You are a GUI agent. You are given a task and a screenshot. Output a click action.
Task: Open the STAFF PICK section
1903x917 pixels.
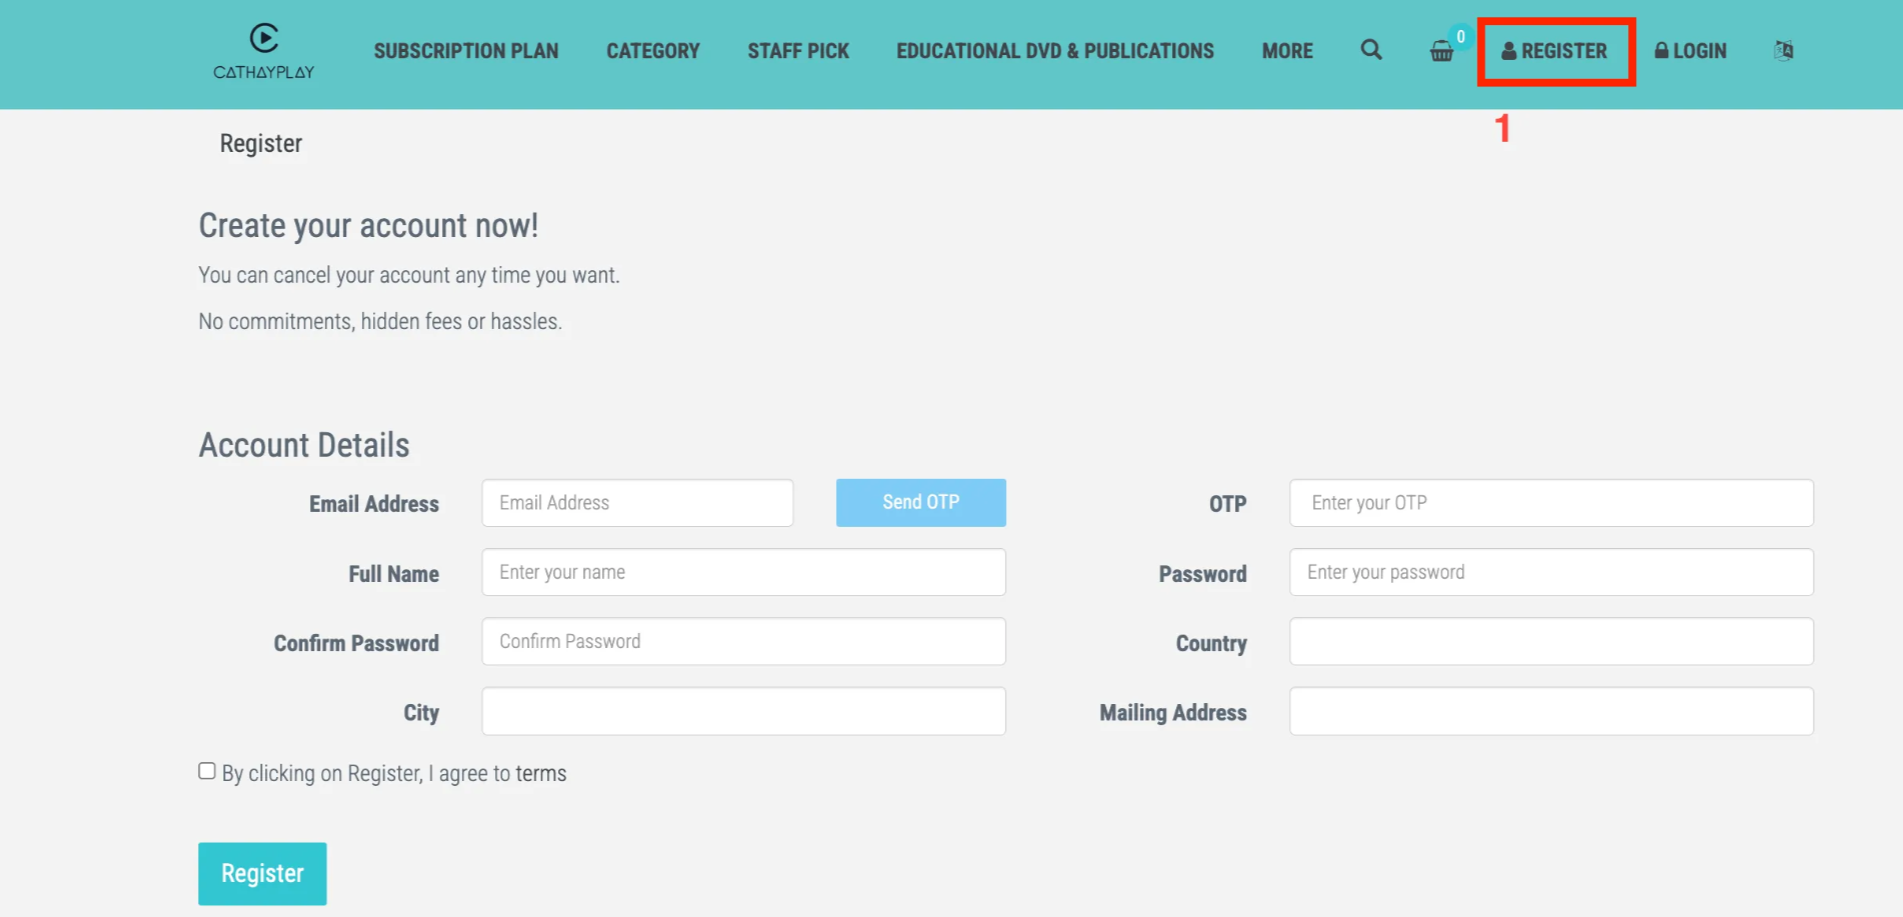pyautogui.click(x=798, y=50)
